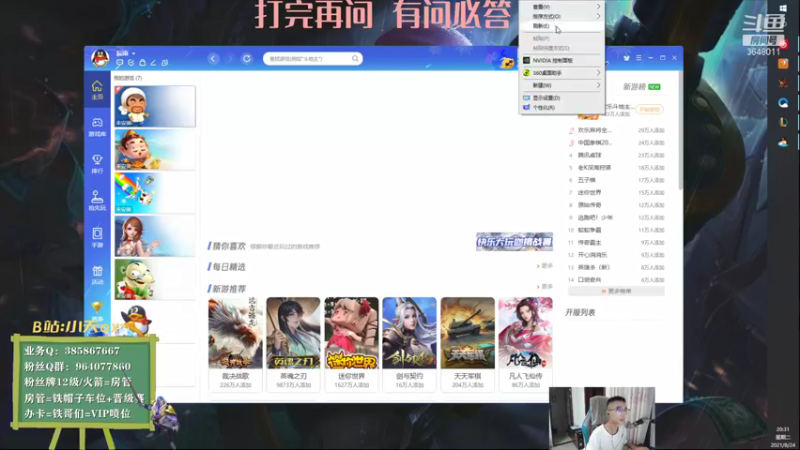Select 刷新(E) in the context menu
Screen dimensions: 800x450
562,26
